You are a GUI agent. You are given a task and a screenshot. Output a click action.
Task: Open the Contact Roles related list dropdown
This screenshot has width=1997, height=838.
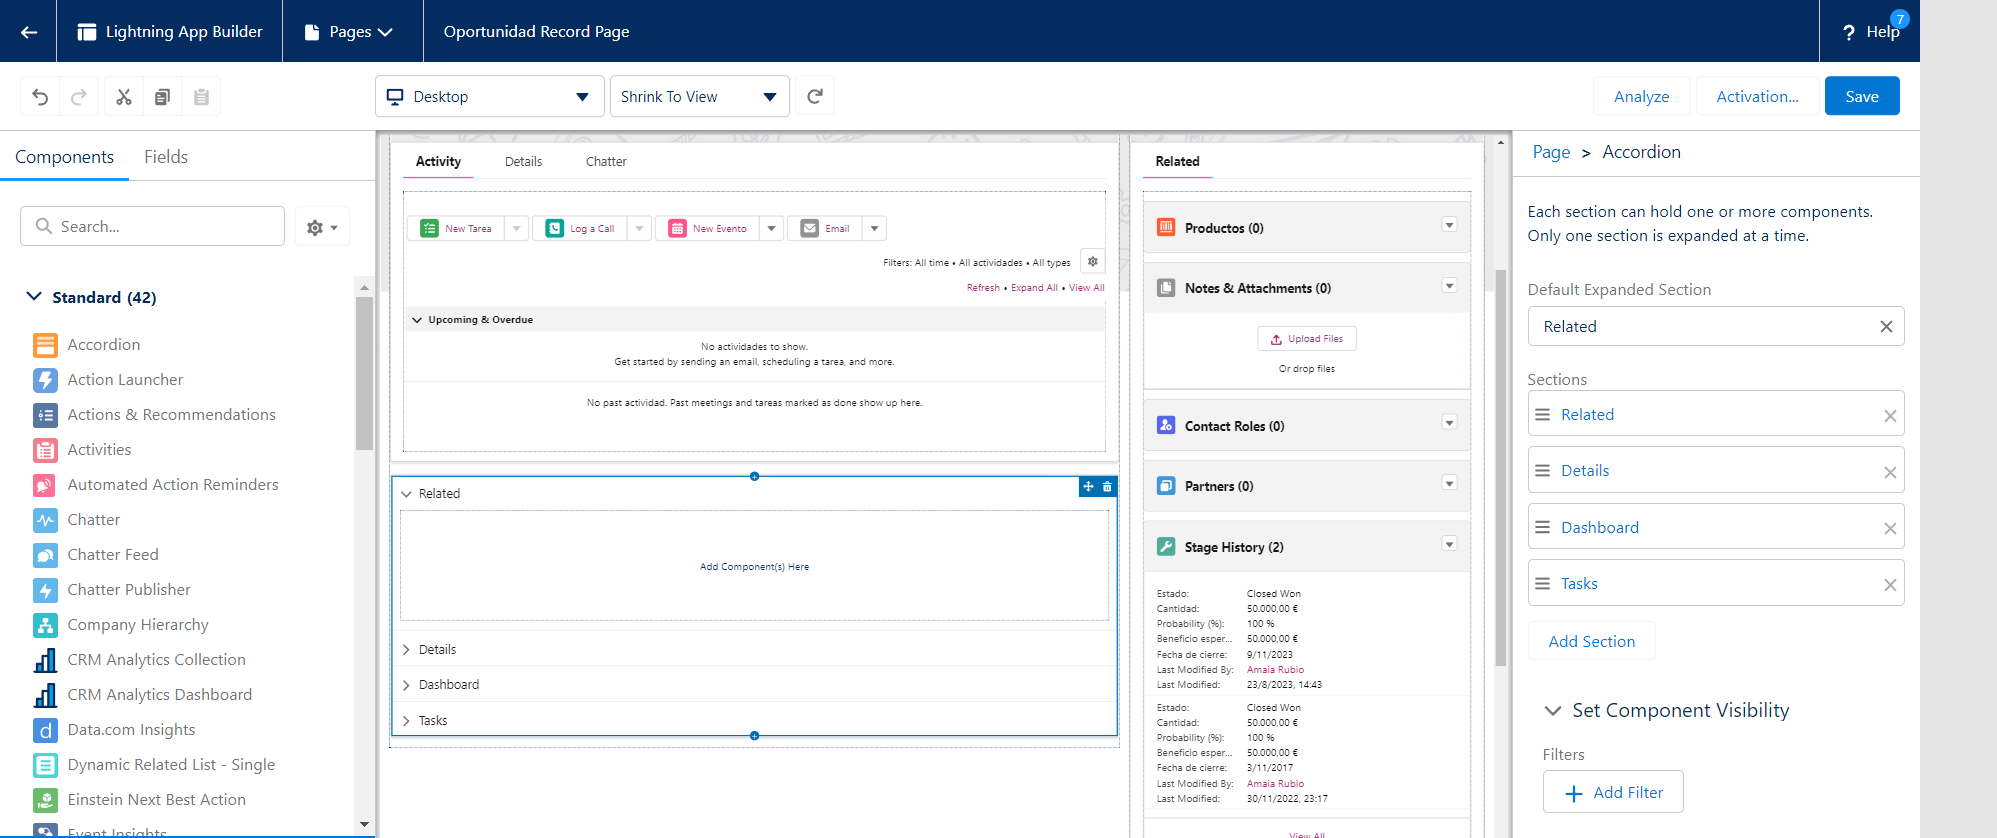(1449, 423)
